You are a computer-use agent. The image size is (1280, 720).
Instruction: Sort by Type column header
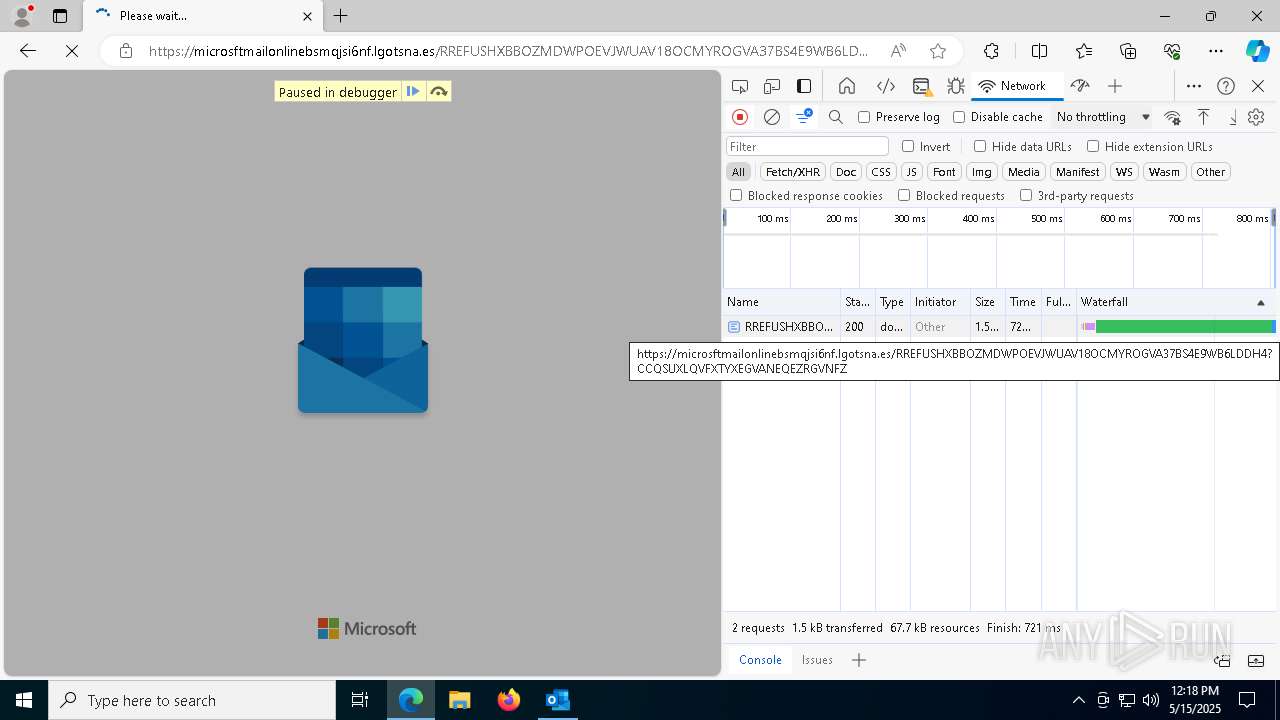point(892,302)
